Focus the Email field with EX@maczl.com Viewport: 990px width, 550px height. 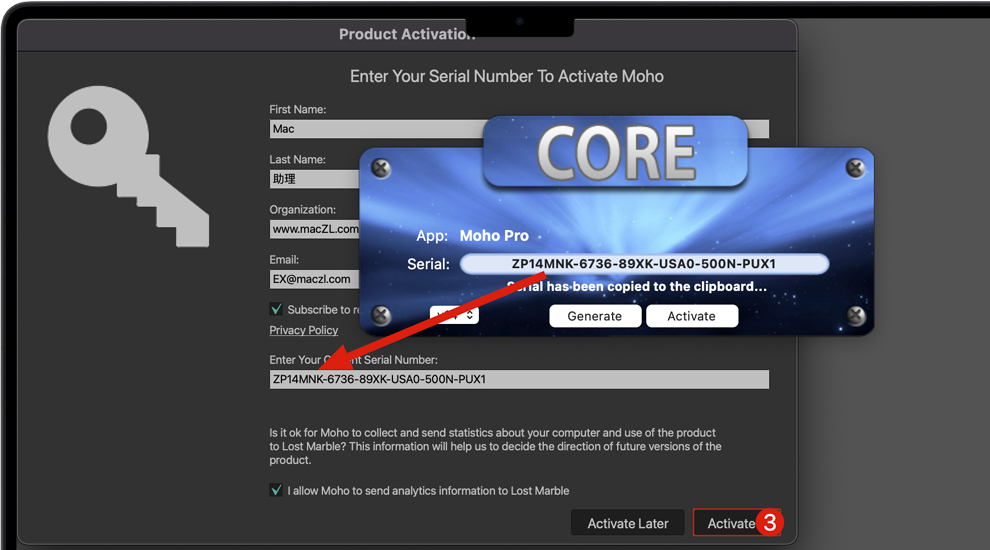point(314,279)
